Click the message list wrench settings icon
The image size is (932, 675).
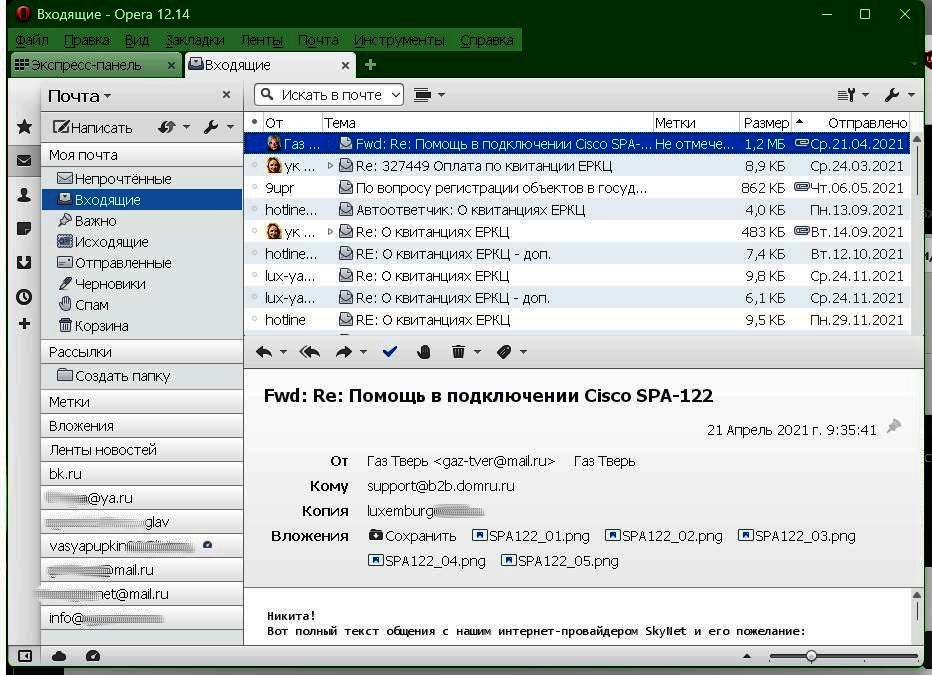[x=892, y=94]
